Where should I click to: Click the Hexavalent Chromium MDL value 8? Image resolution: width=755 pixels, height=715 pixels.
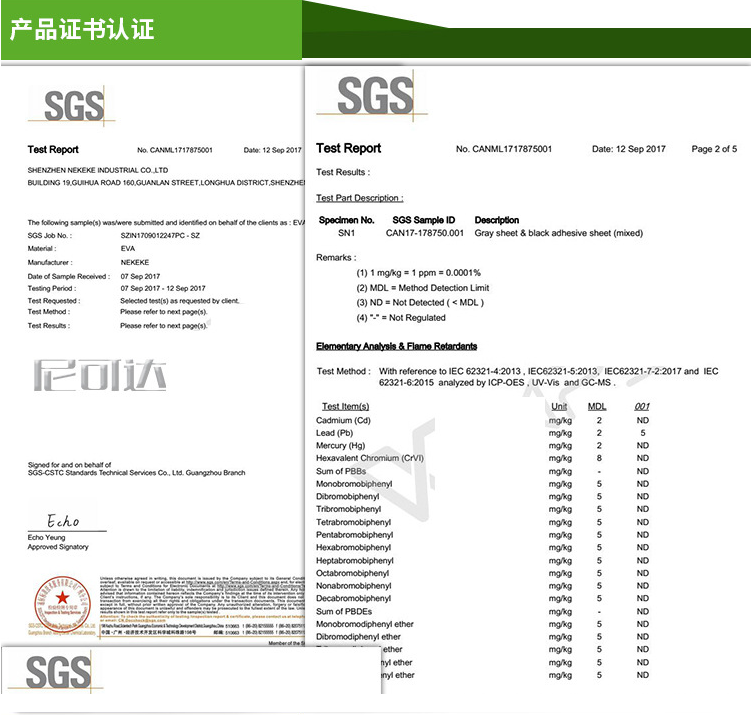(599, 458)
